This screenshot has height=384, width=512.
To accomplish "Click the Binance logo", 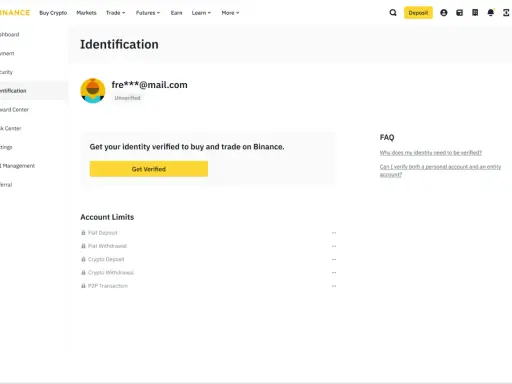I will [15, 13].
